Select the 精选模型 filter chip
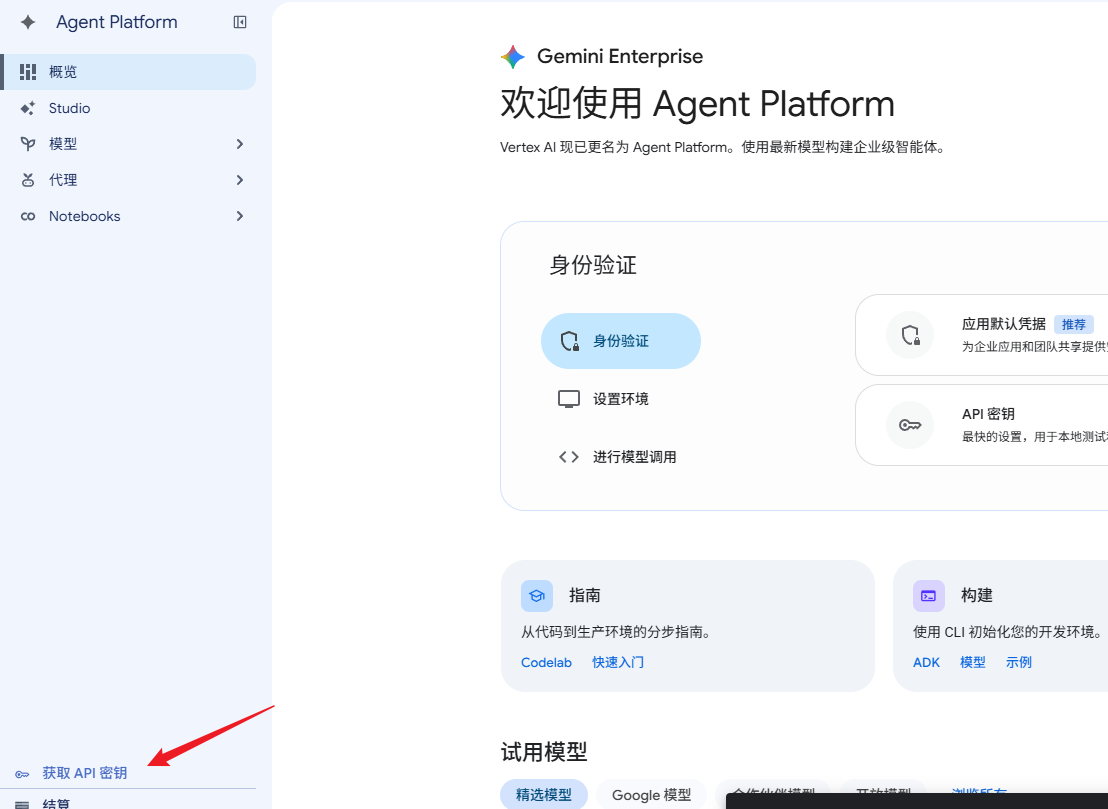Screen dimensions: 1108x809 [x=544, y=795]
